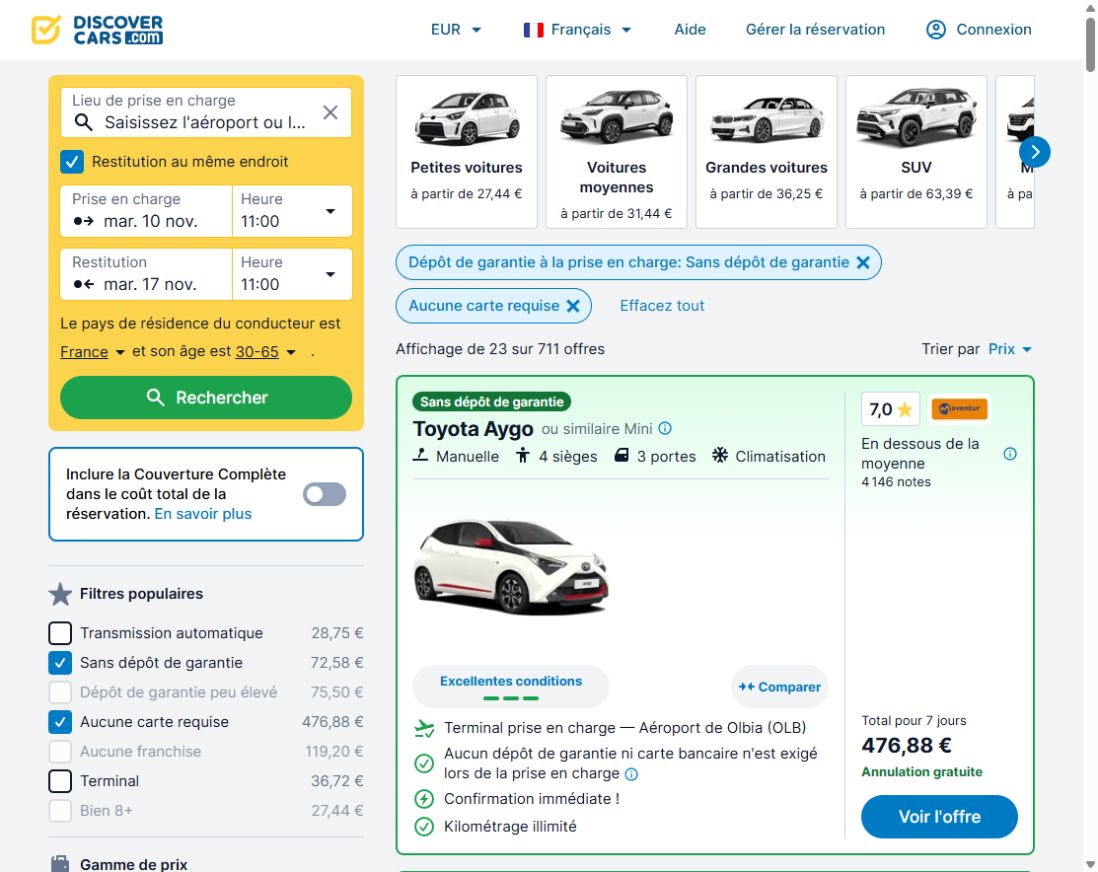1098x872 pixels.
Task: Select the 'Grandes voitures' category
Action: tap(766, 152)
